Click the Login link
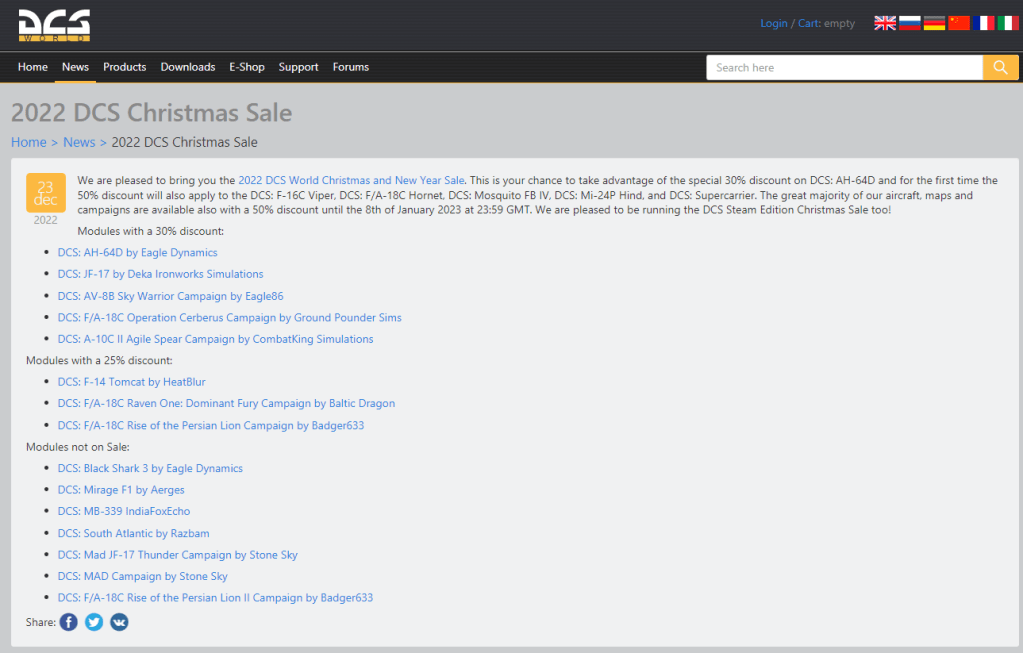This screenshot has width=1023, height=653. tap(773, 23)
